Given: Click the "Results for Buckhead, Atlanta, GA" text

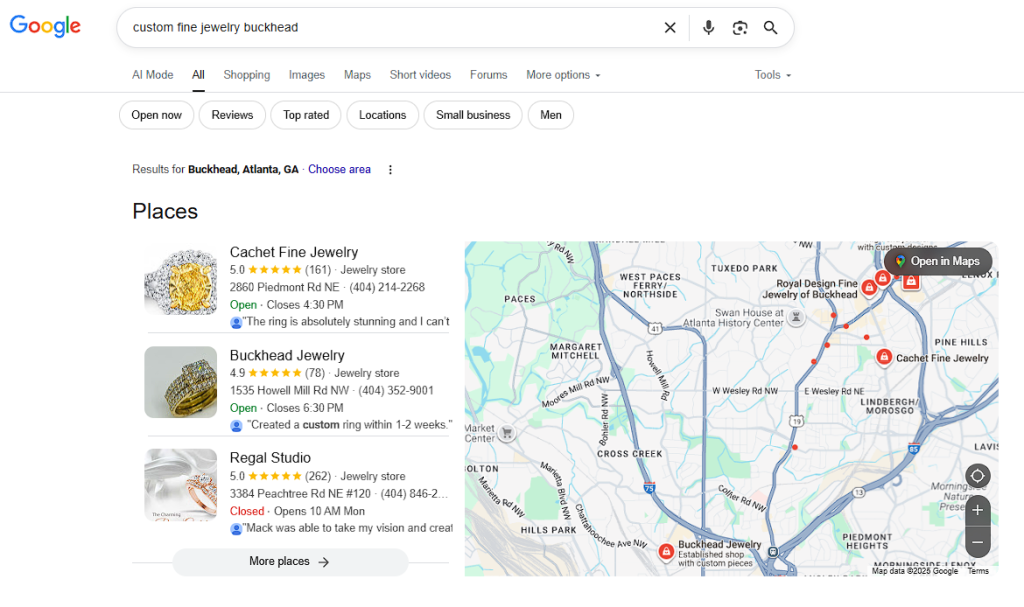Looking at the screenshot, I should (x=216, y=169).
